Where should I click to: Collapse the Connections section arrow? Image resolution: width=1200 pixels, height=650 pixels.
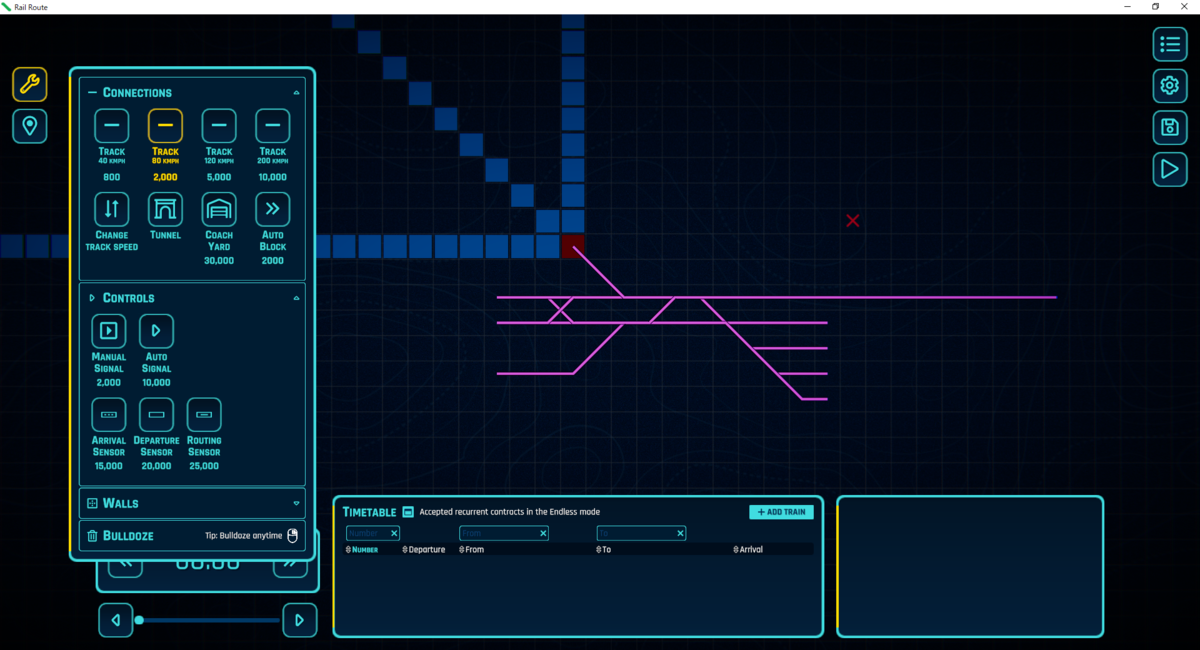click(296, 92)
